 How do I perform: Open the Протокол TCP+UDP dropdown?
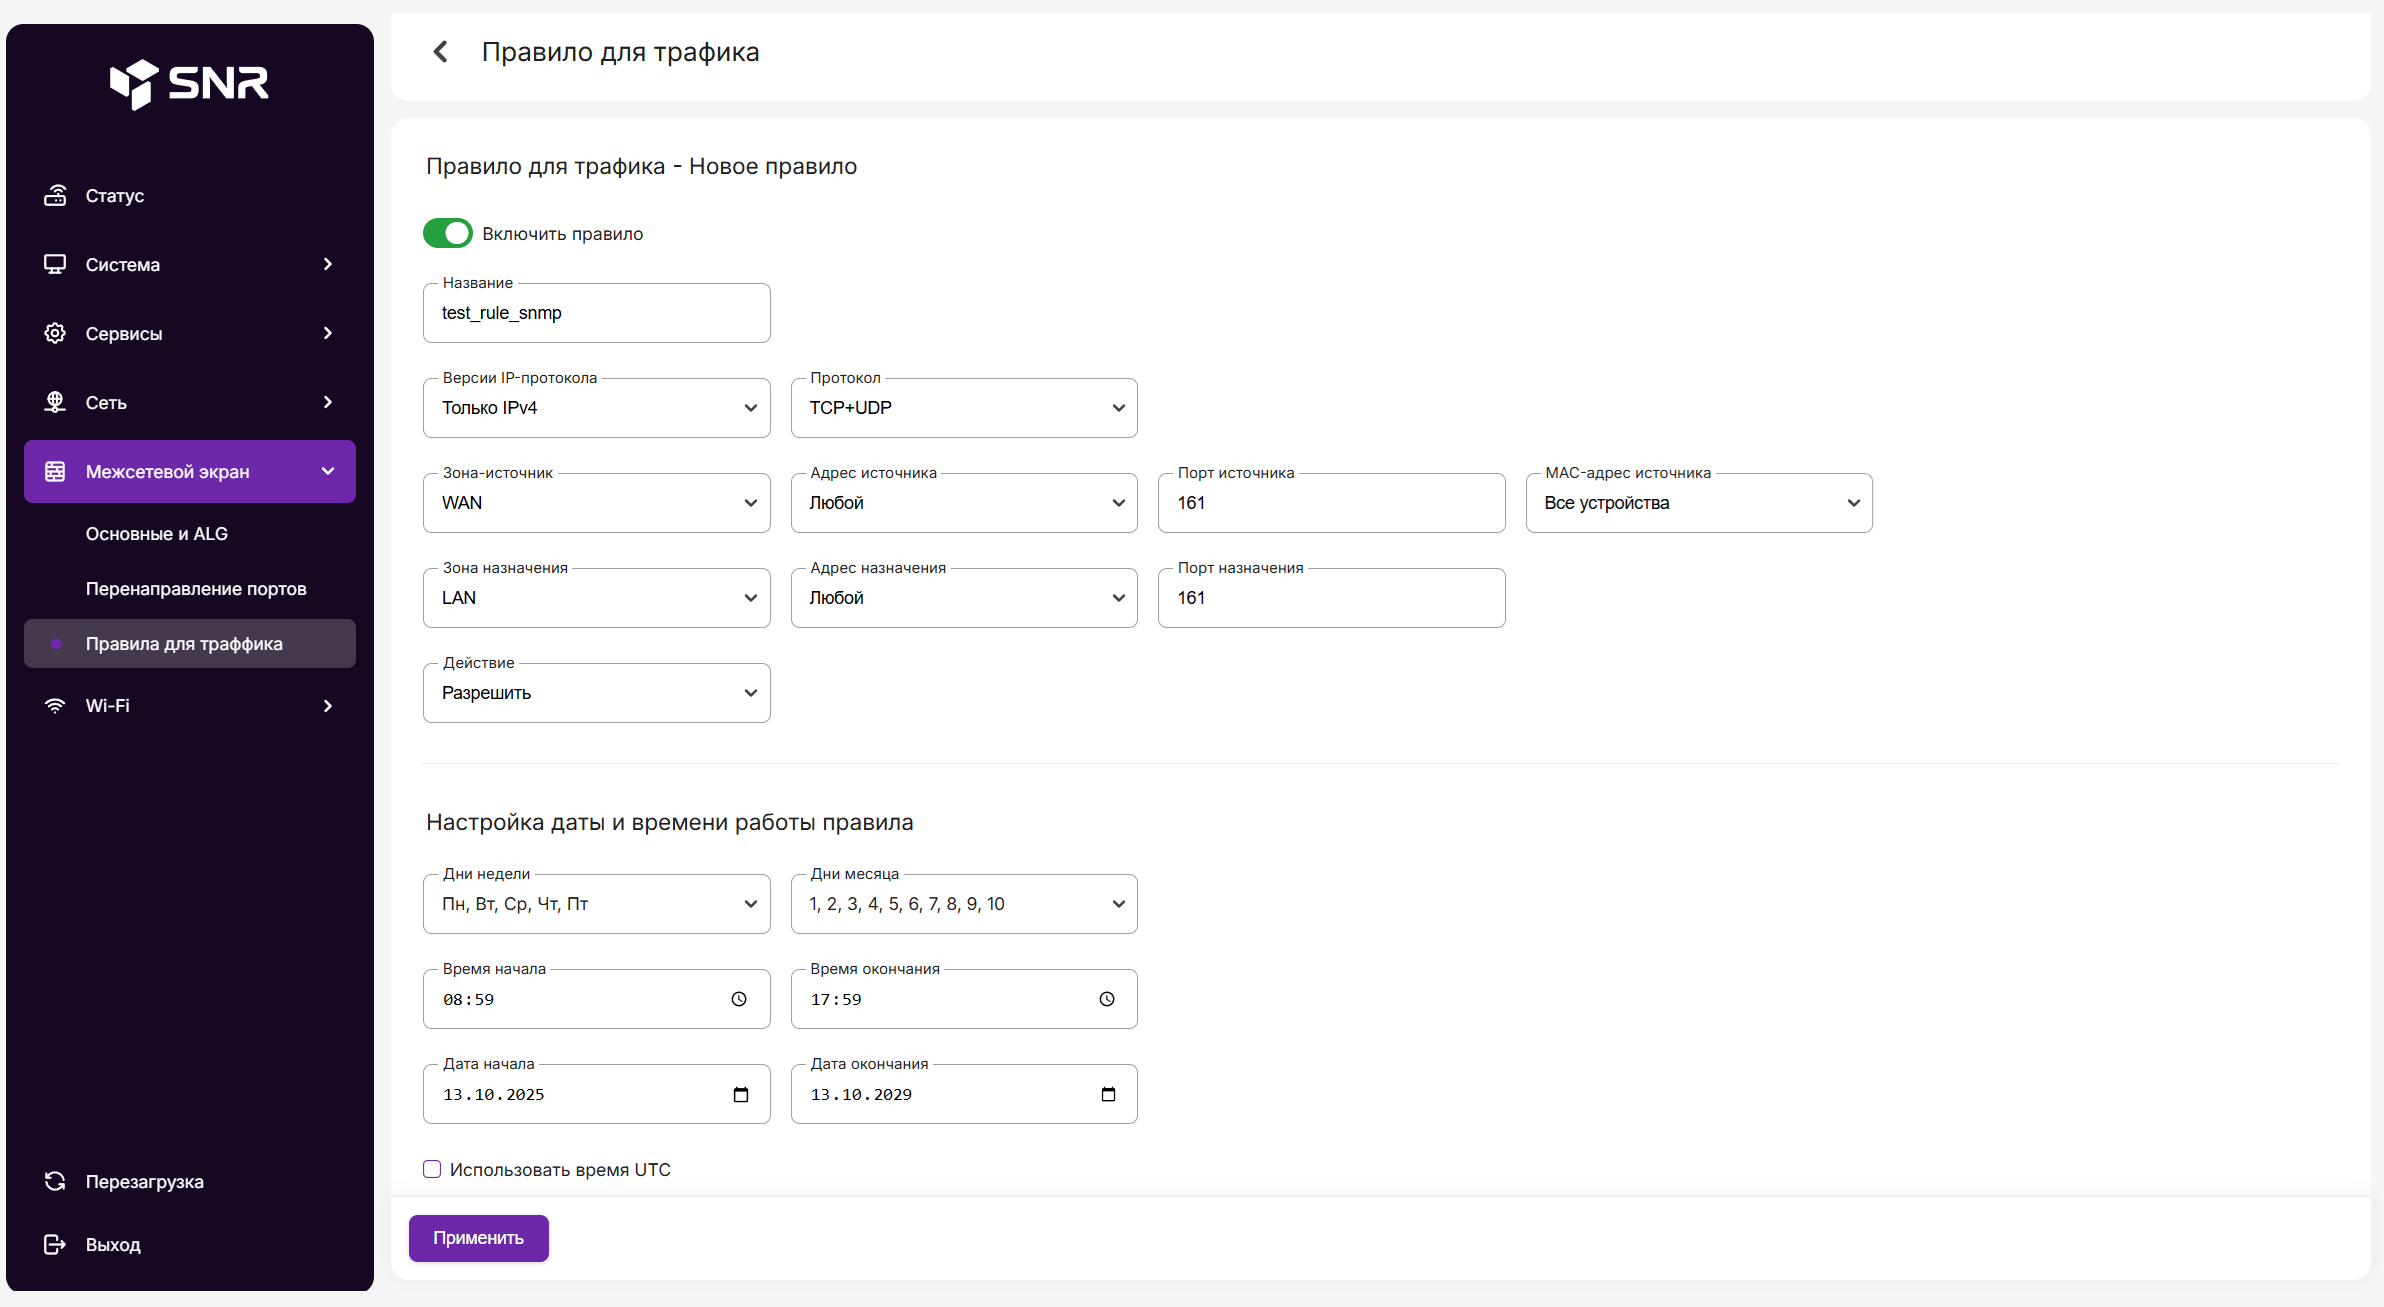pyautogui.click(x=963, y=408)
